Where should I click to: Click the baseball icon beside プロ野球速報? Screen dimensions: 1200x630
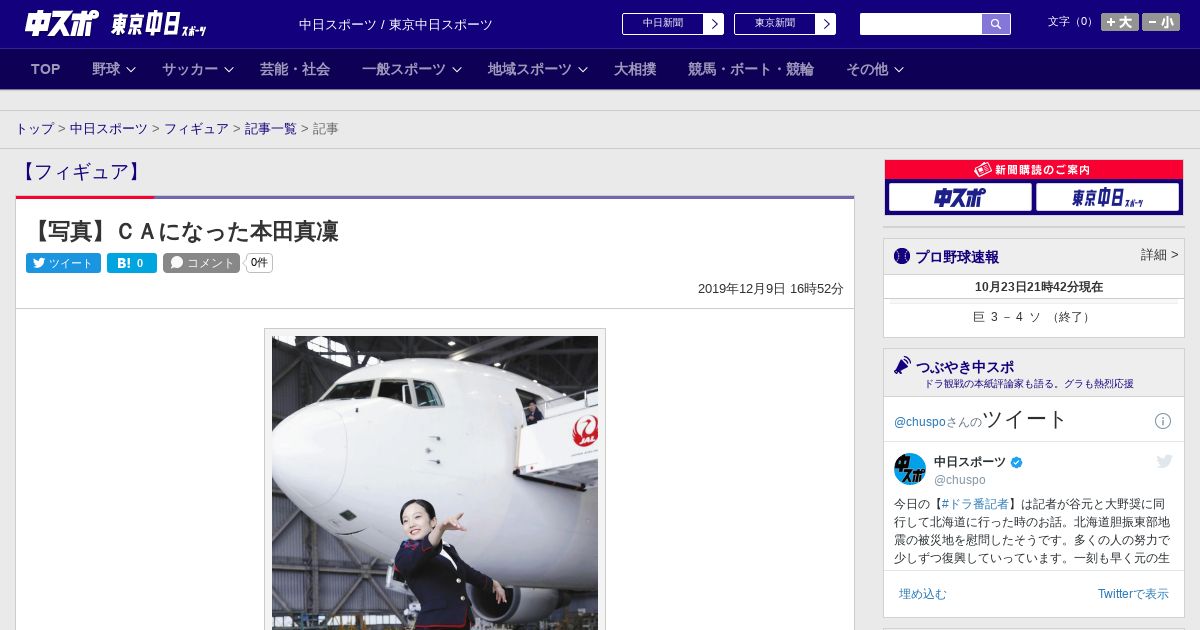(x=902, y=256)
